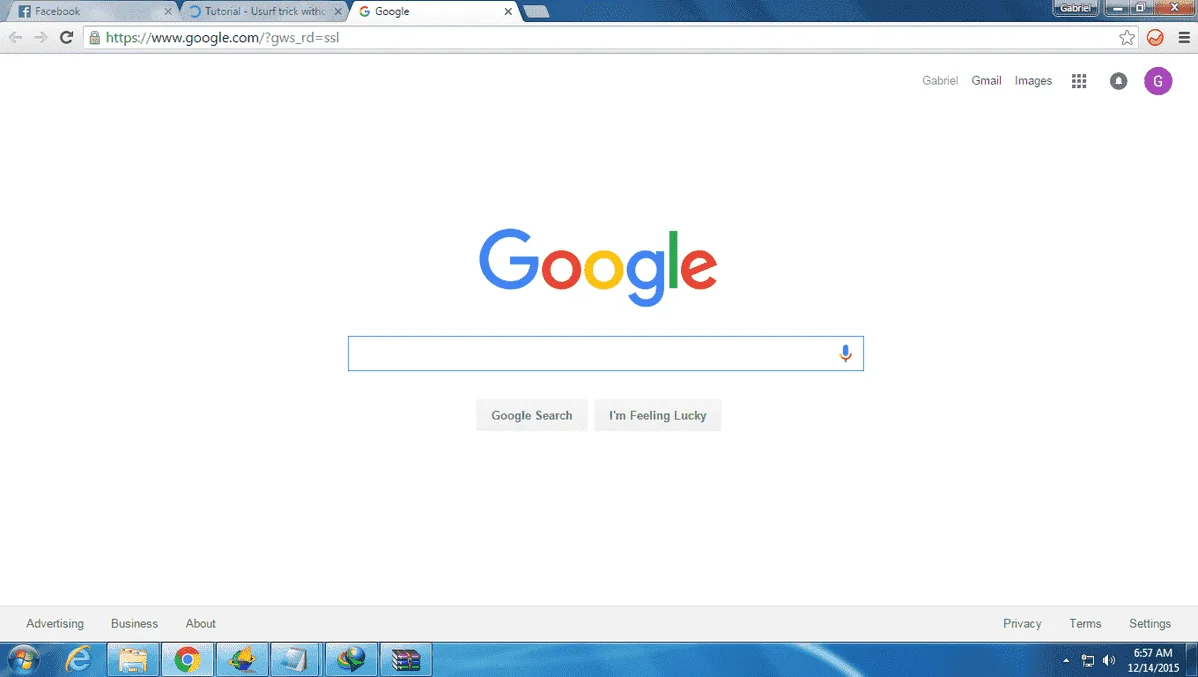Open the volume speaker tray icon
Viewport: 1198px width, 677px height.
pos(1109,660)
